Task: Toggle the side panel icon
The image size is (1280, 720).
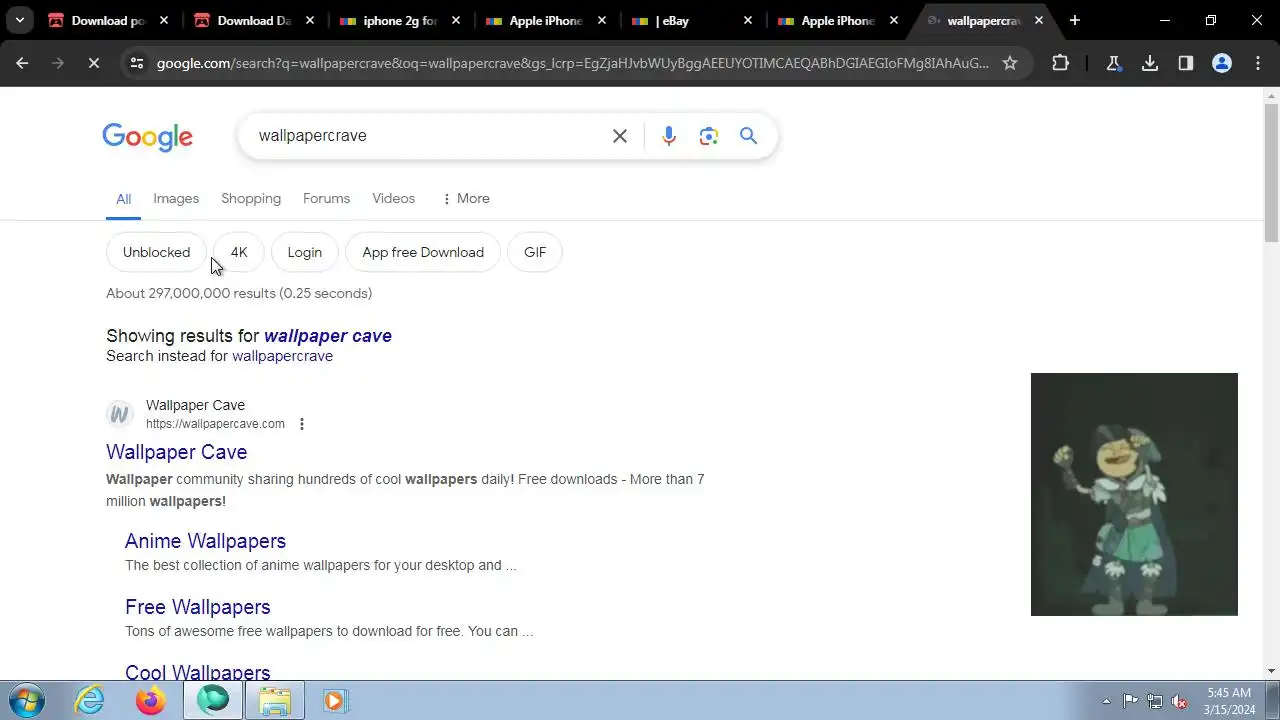Action: (1186, 63)
